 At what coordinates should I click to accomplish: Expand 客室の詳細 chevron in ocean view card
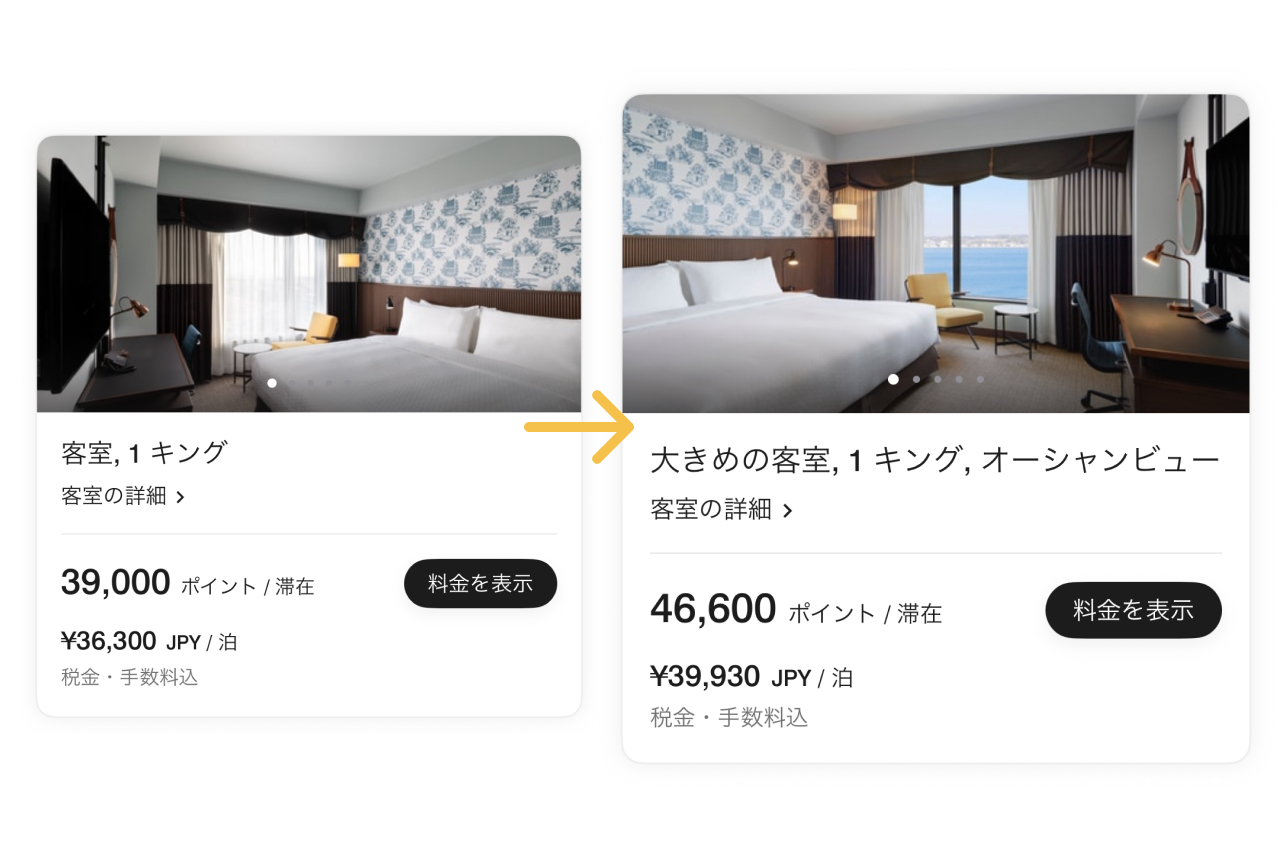[787, 511]
